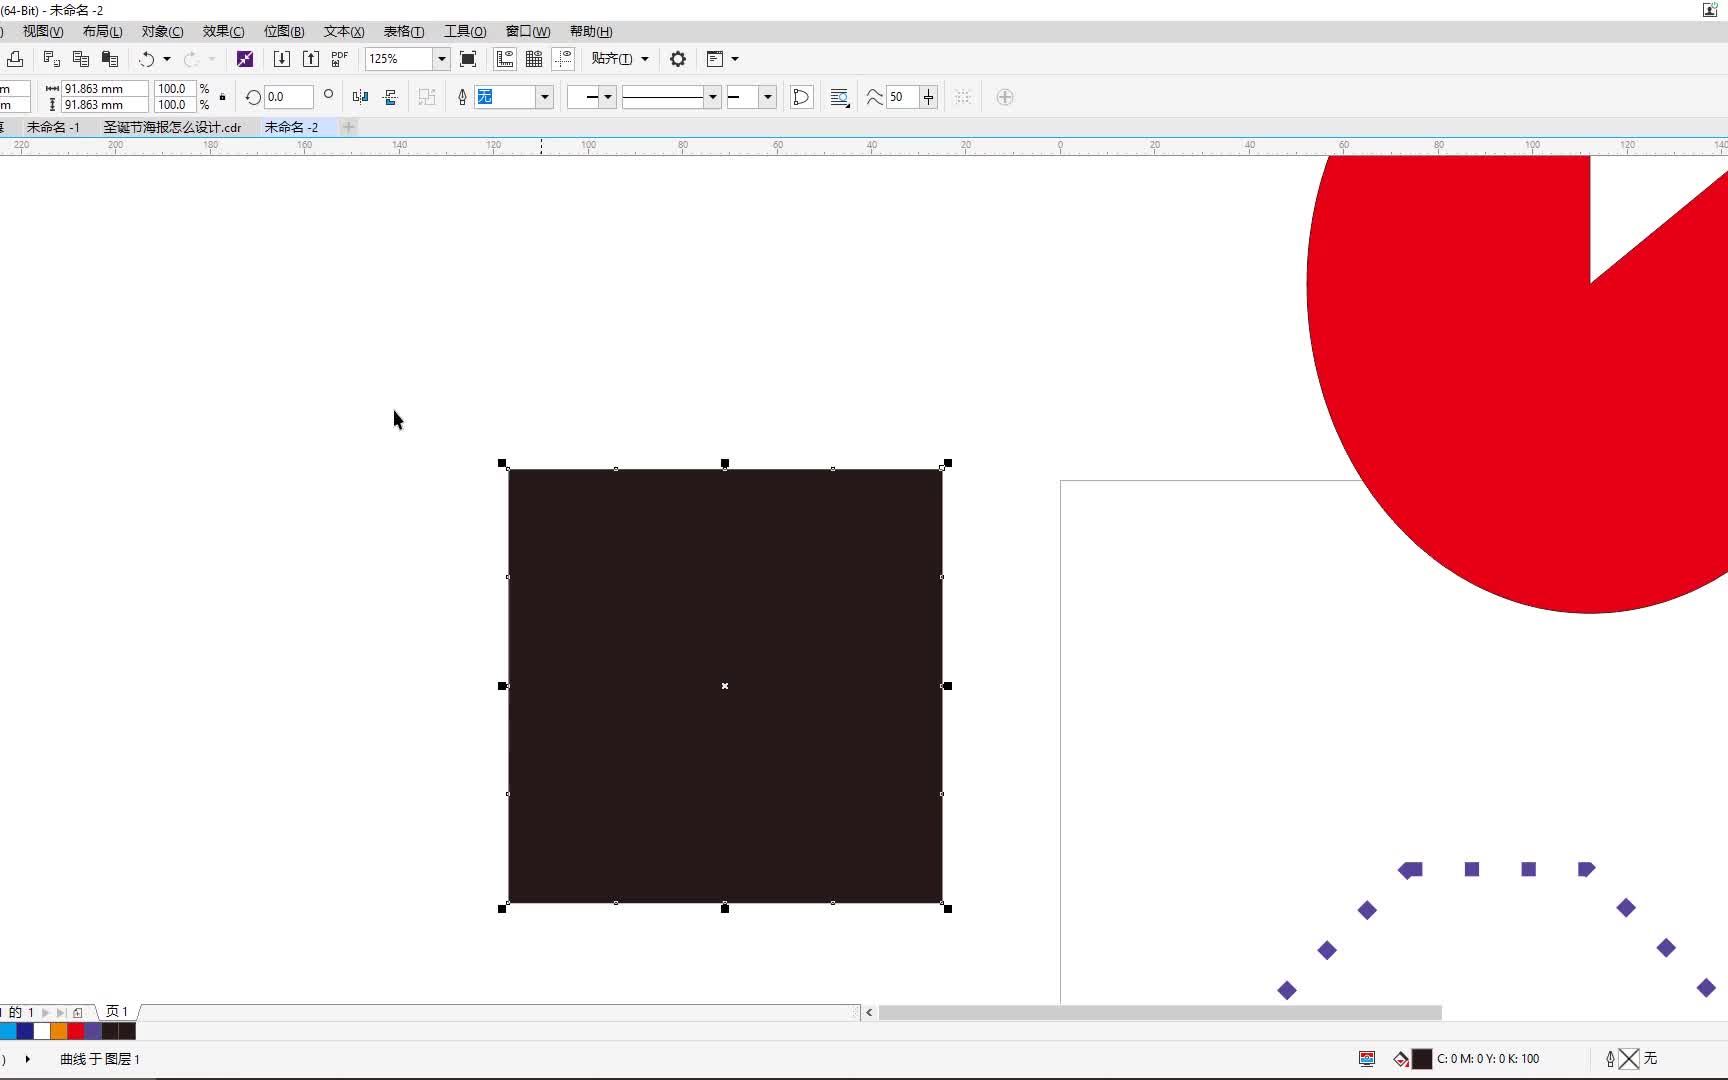Viewport: 1728px width, 1080px height.
Task: Toggle the show guidelines icon
Action: pos(563,59)
